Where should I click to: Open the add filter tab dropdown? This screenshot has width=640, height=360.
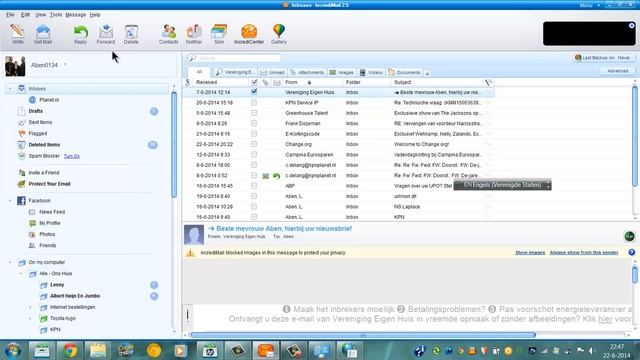click(x=427, y=73)
